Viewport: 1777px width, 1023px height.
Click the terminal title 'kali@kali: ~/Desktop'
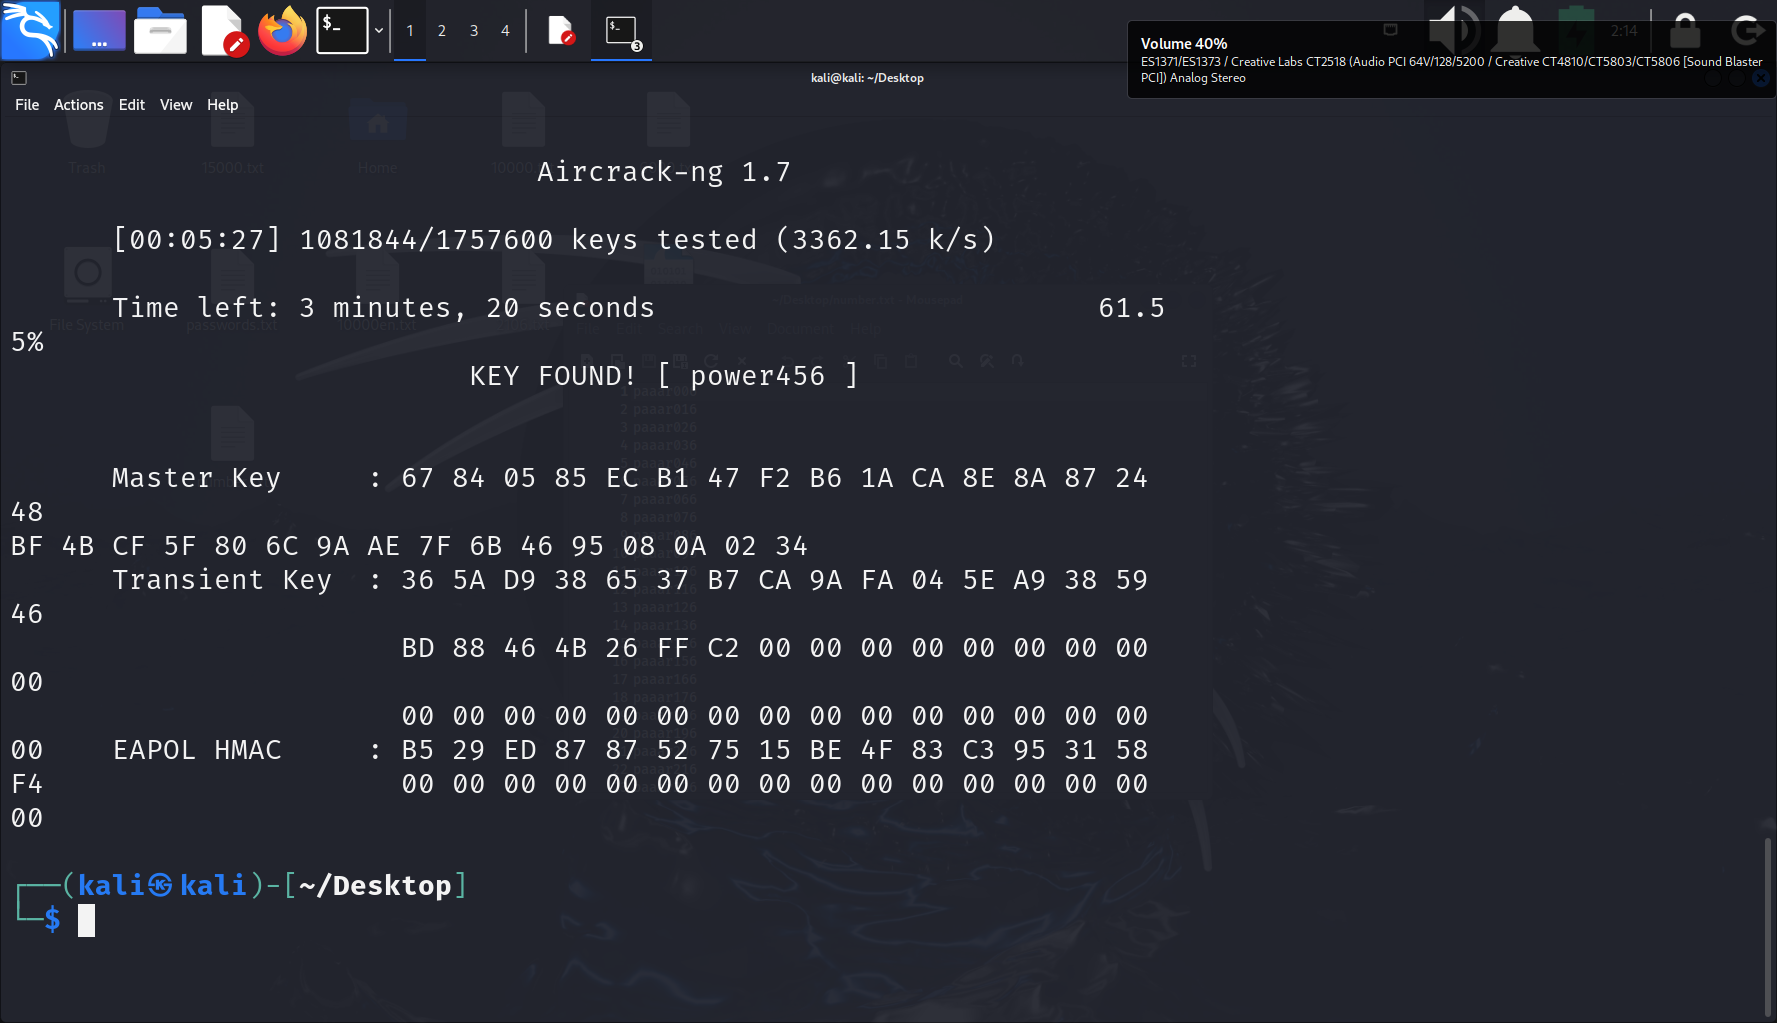[867, 78]
